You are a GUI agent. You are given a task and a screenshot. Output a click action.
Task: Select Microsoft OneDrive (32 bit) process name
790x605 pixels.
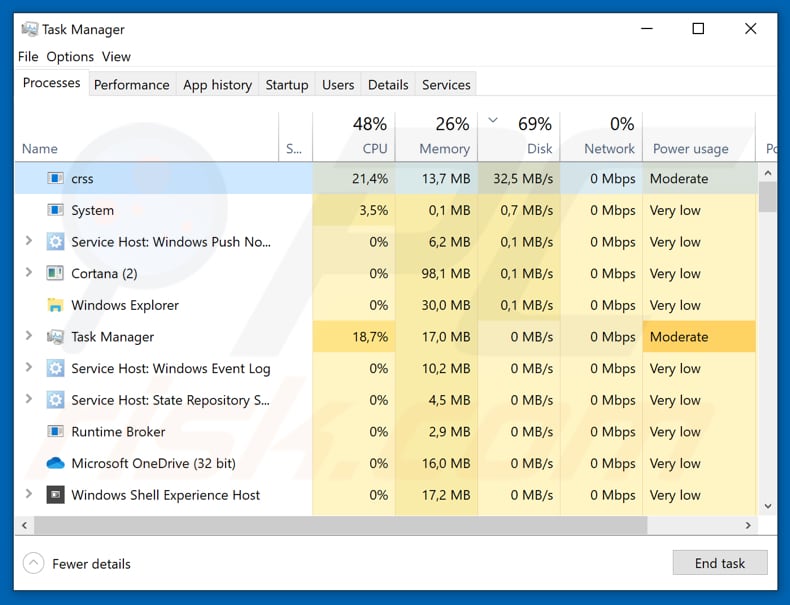click(x=153, y=463)
